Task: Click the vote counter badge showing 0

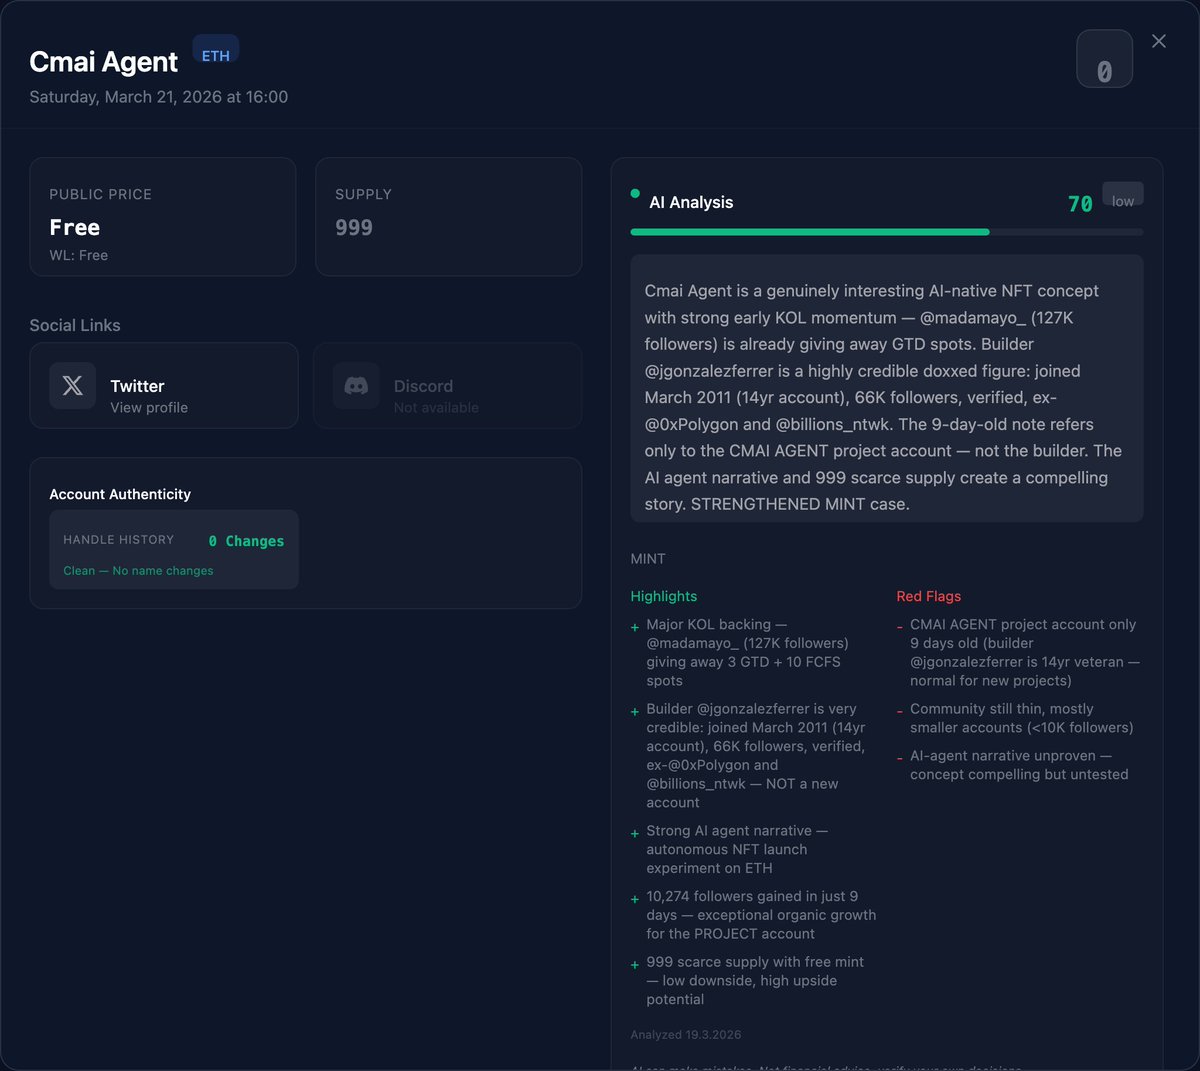Action: point(1104,59)
